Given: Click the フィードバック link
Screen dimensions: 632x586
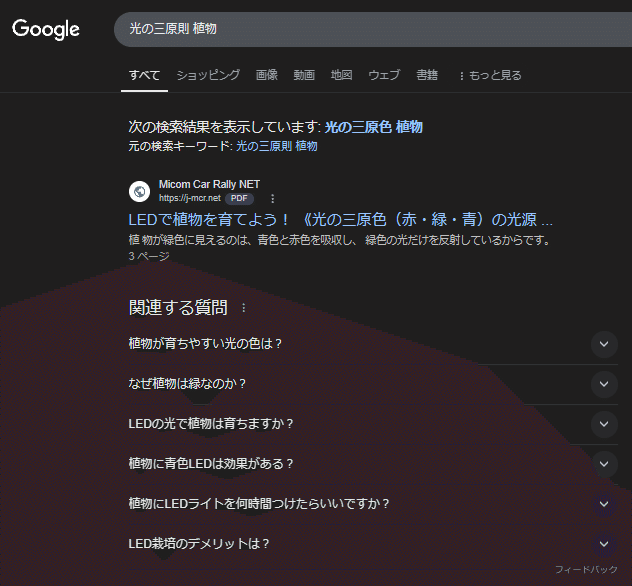Looking at the screenshot, I should [586, 569].
